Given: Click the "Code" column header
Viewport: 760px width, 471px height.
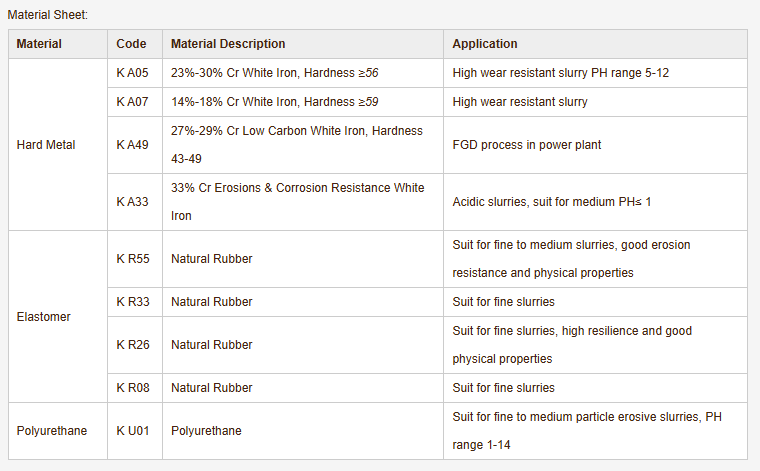Looking at the screenshot, I should (x=131, y=44).
